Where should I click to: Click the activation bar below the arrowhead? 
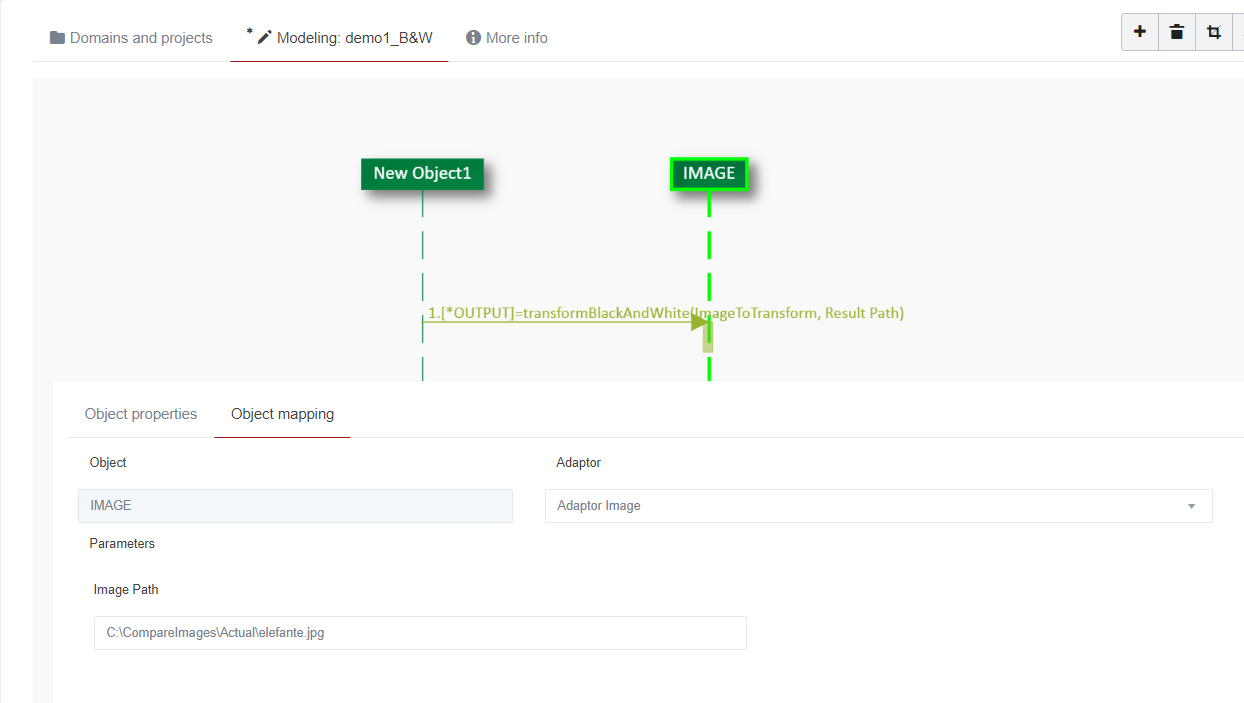click(708, 341)
